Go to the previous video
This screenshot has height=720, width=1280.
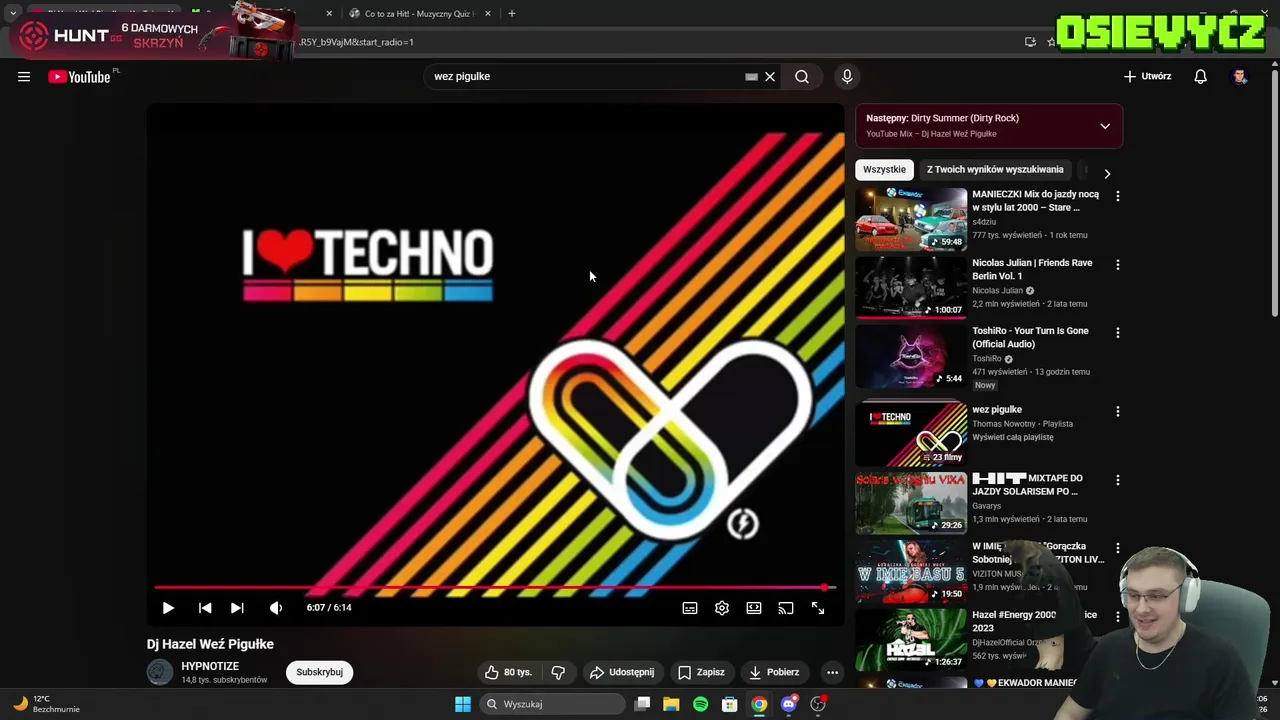[x=205, y=607]
